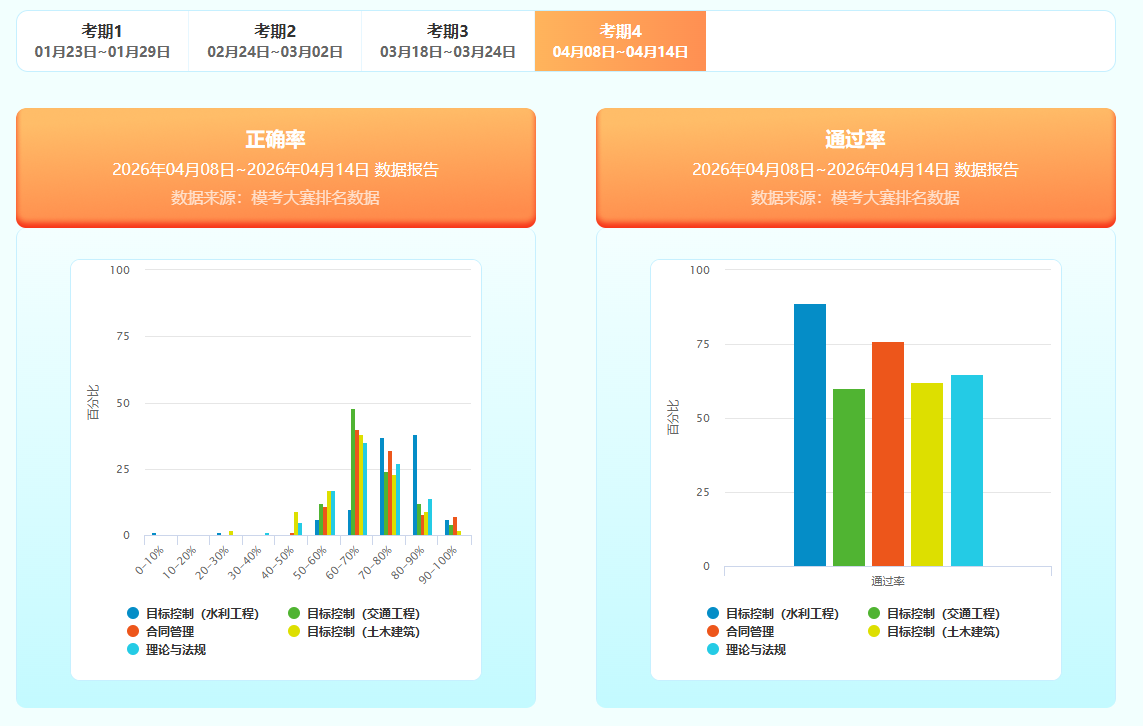Select the yellow bar in 通过率 chart
The image size is (1143, 726).
tap(927, 475)
